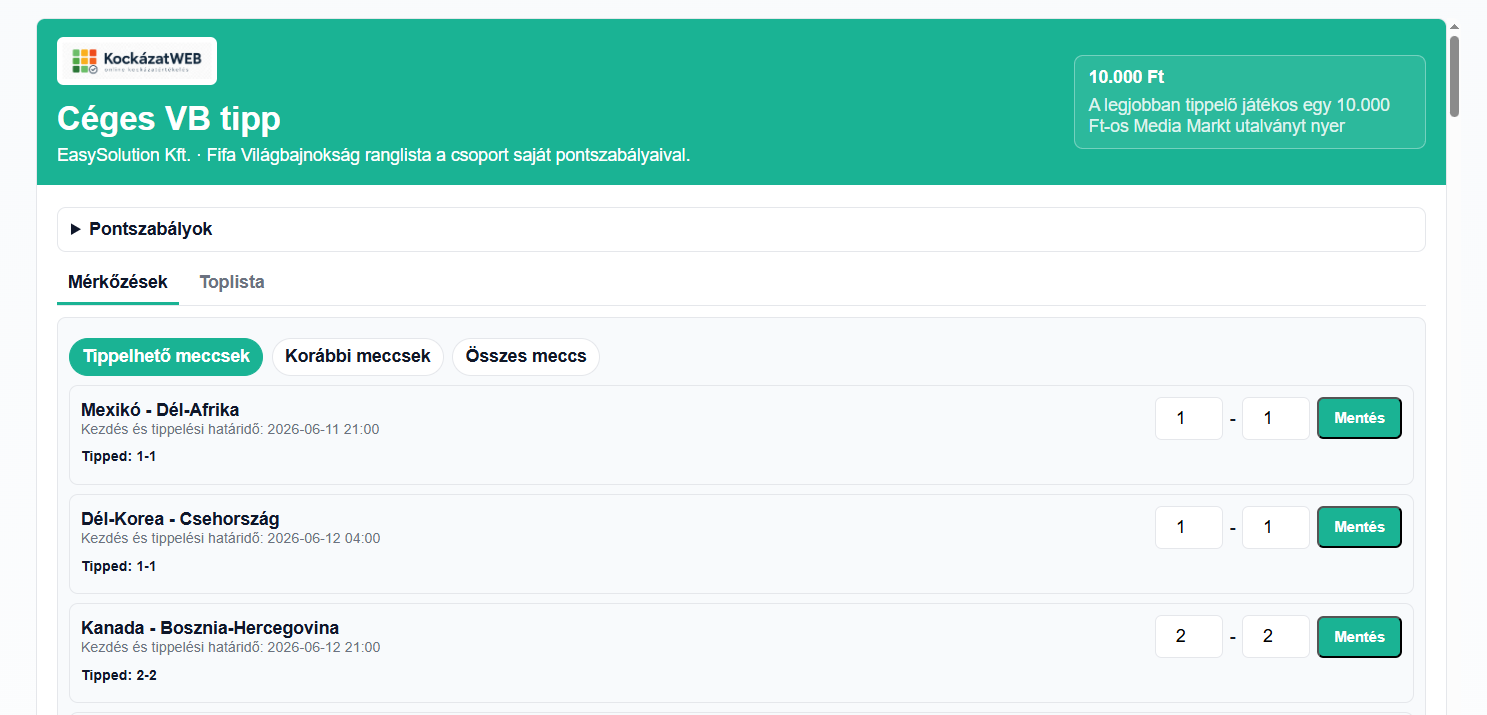Show Korábbi meccsek filter

358,357
